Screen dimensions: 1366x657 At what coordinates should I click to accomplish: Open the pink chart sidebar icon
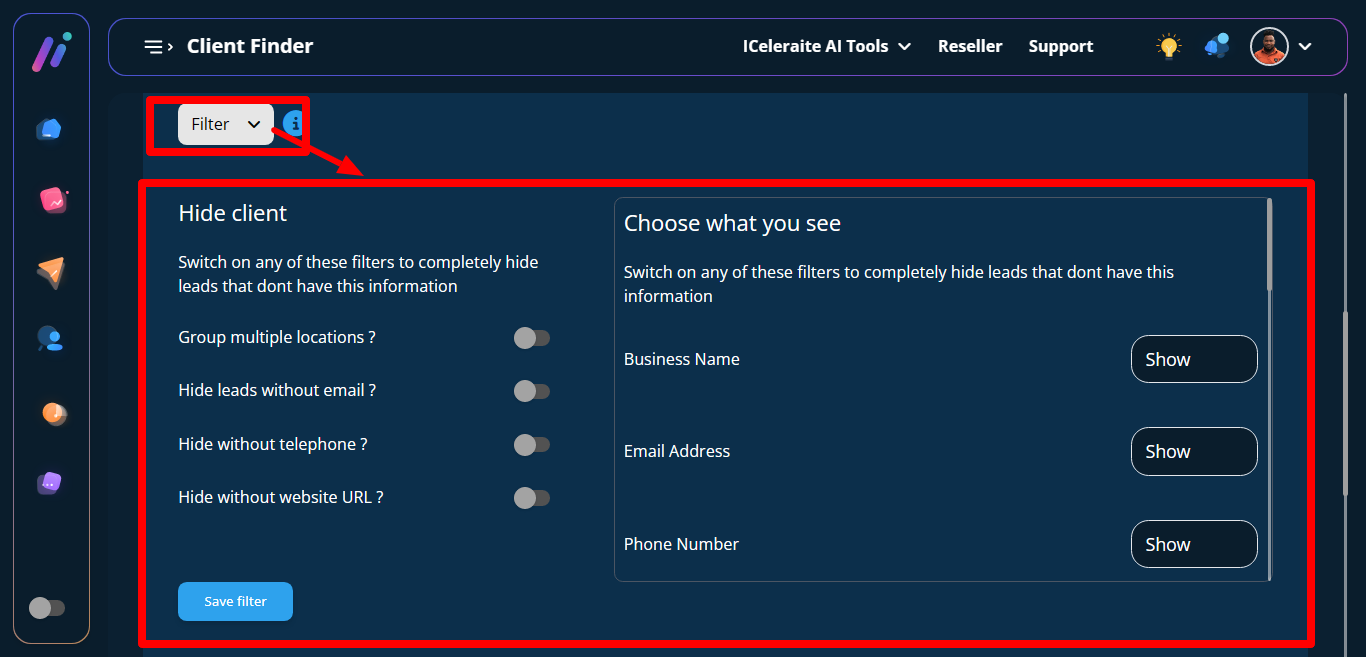[x=52, y=200]
